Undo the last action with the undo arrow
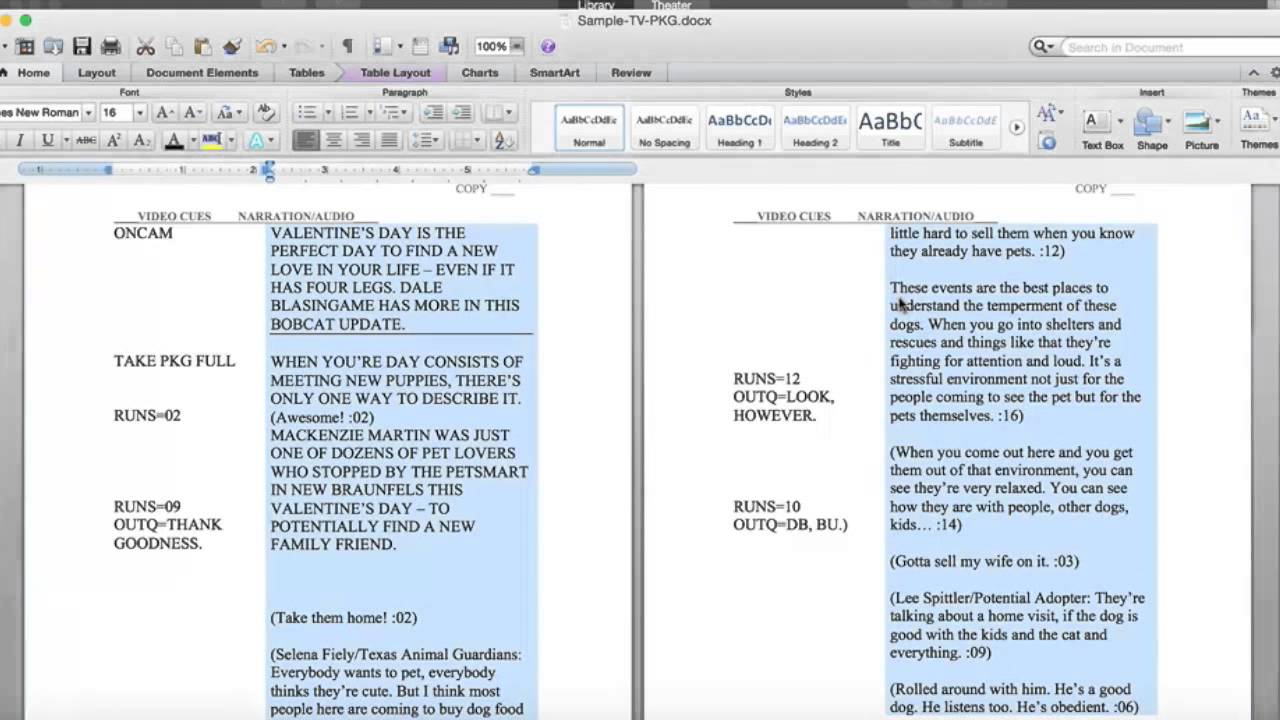1280x720 pixels. point(265,46)
